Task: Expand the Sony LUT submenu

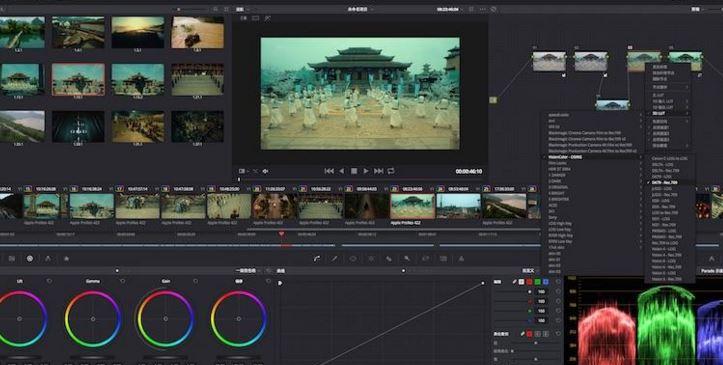Action: click(x=593, y=217)
